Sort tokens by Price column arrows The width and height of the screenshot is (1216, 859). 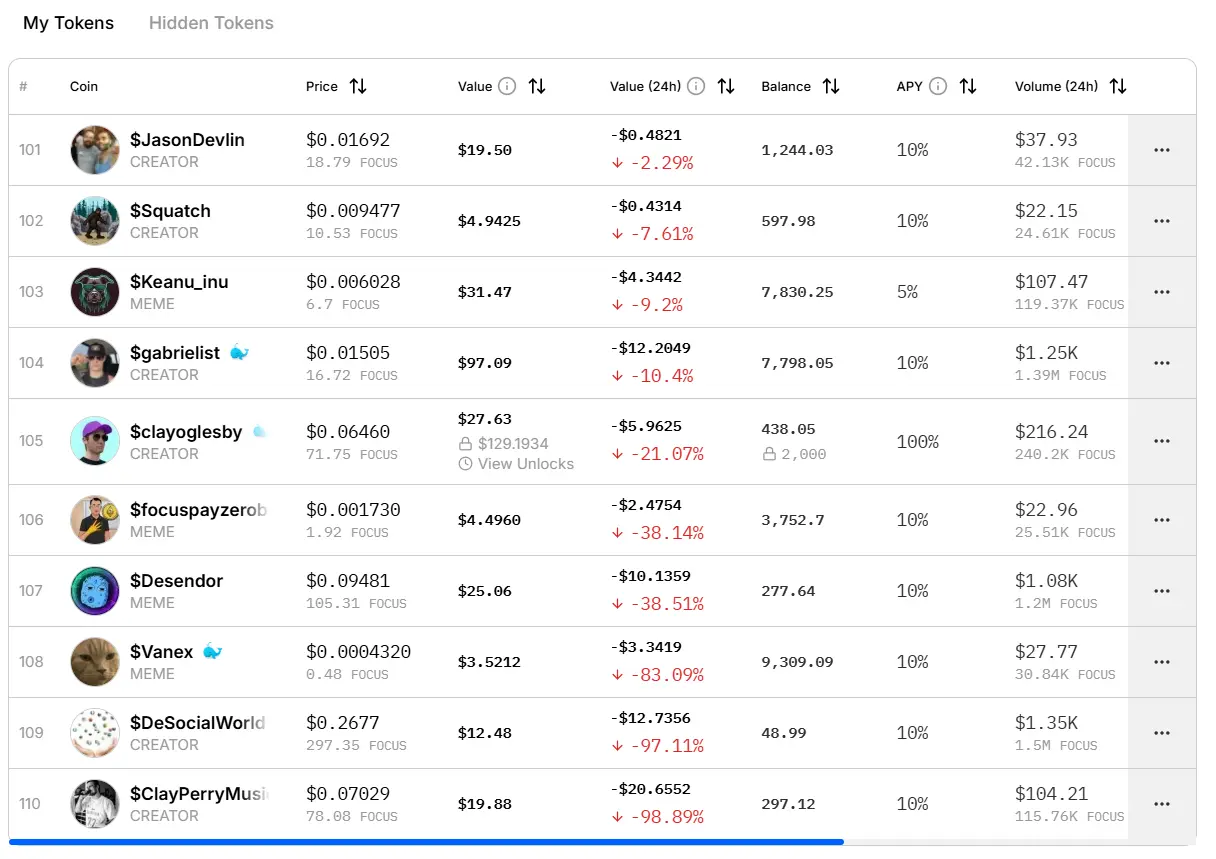tap(358, 86)
